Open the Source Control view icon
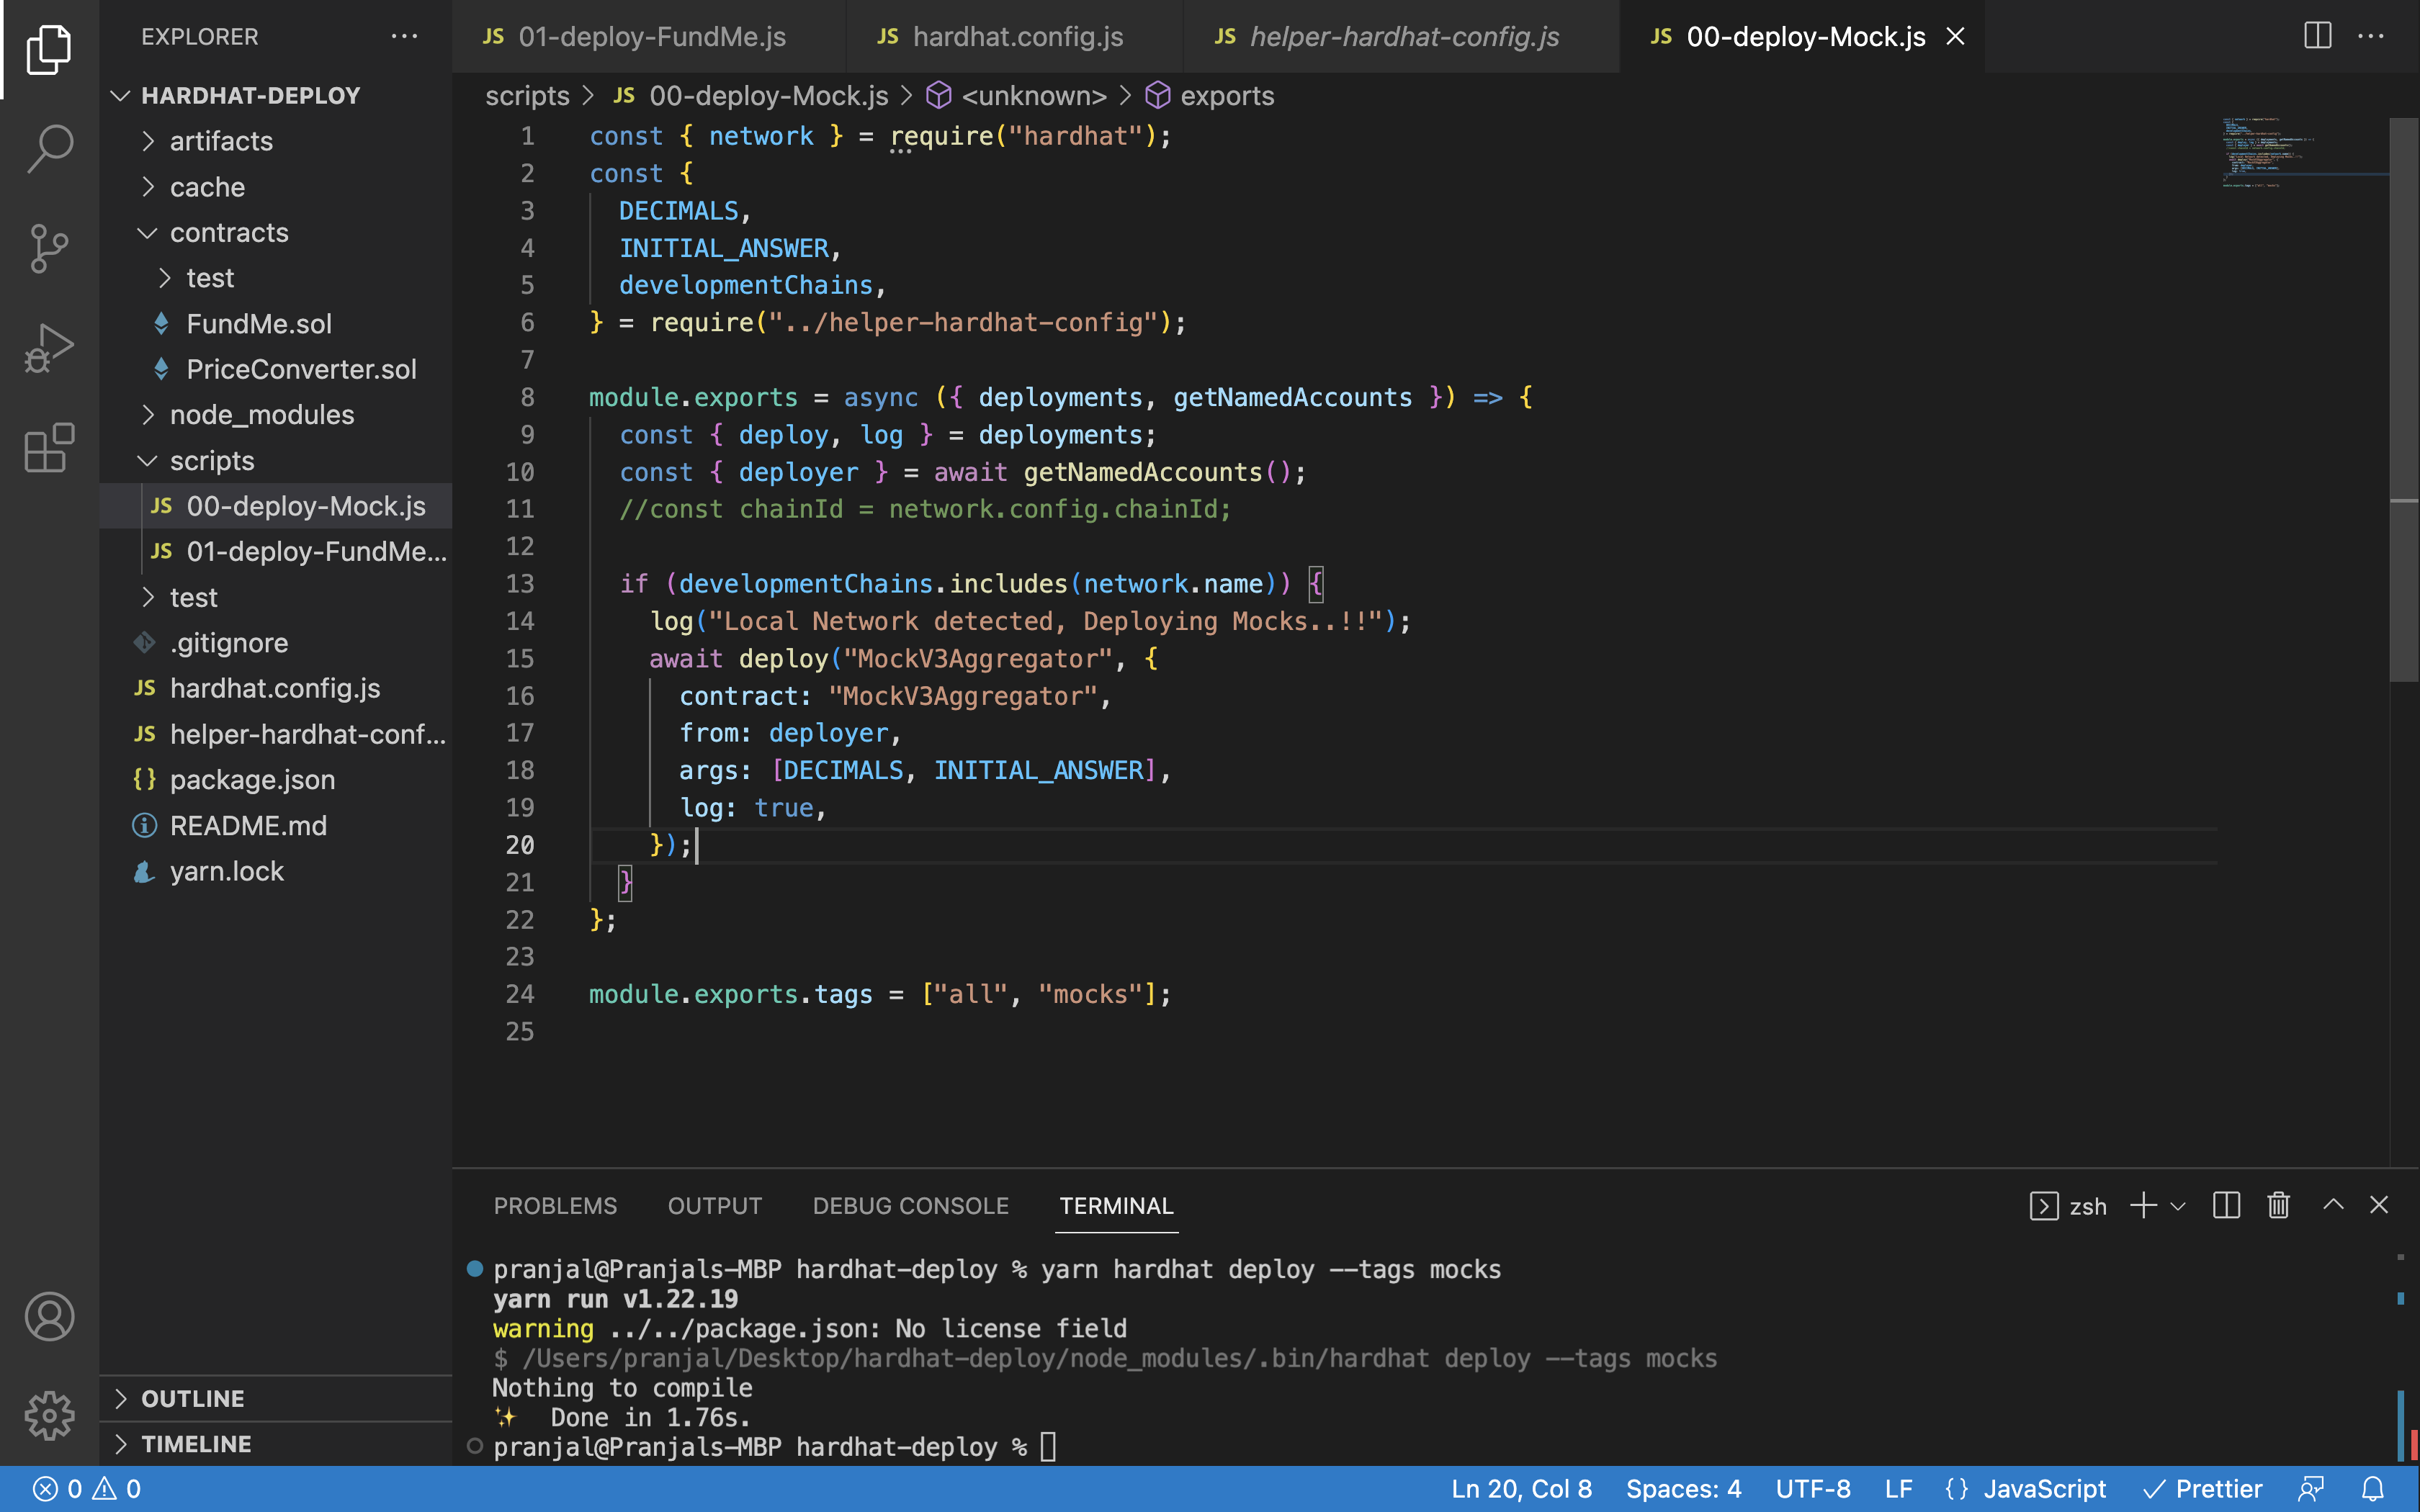Screen dimensions: 2420x1512 [x=49, y=249]
